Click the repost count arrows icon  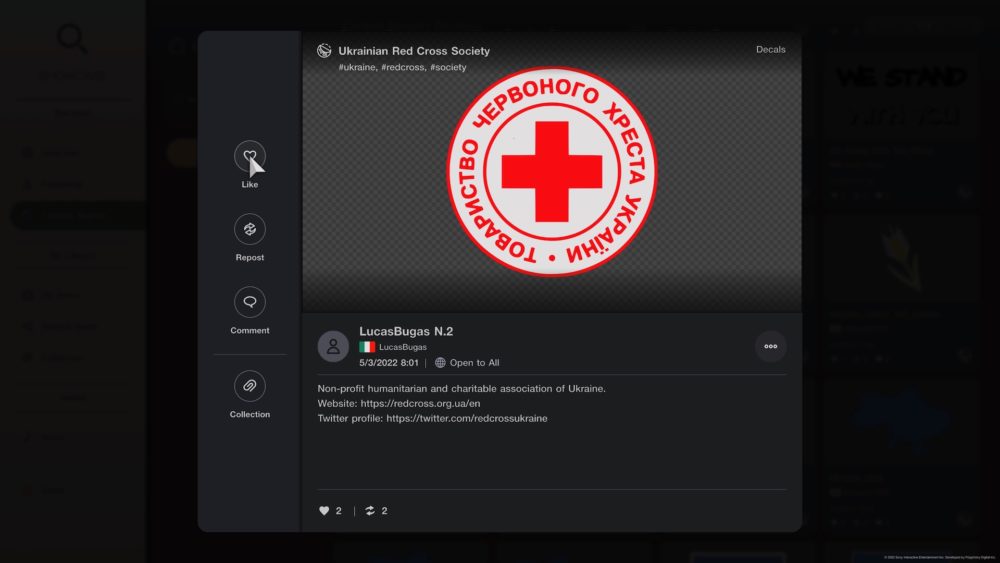[370, 511]
